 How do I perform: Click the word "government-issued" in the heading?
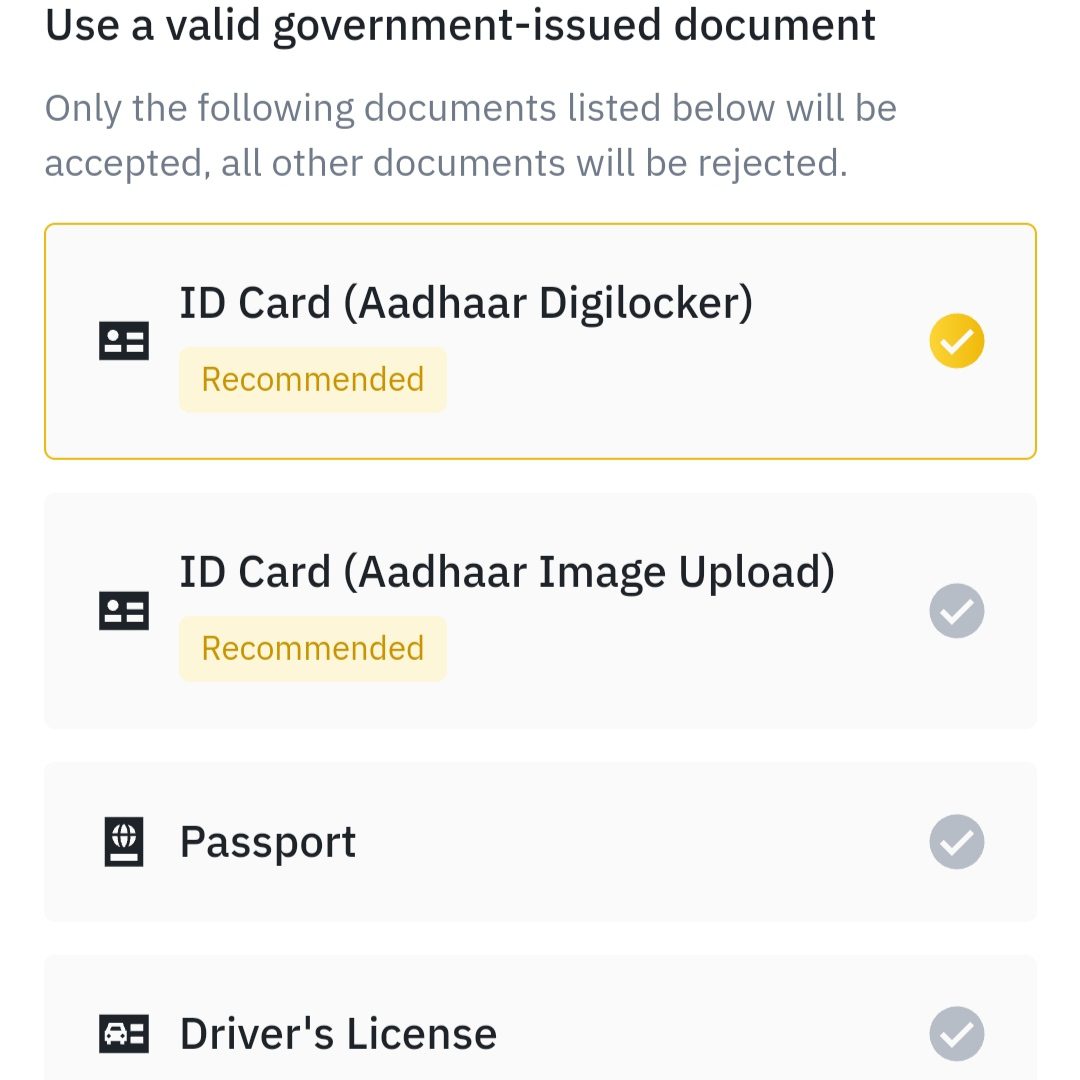(467, 27)
